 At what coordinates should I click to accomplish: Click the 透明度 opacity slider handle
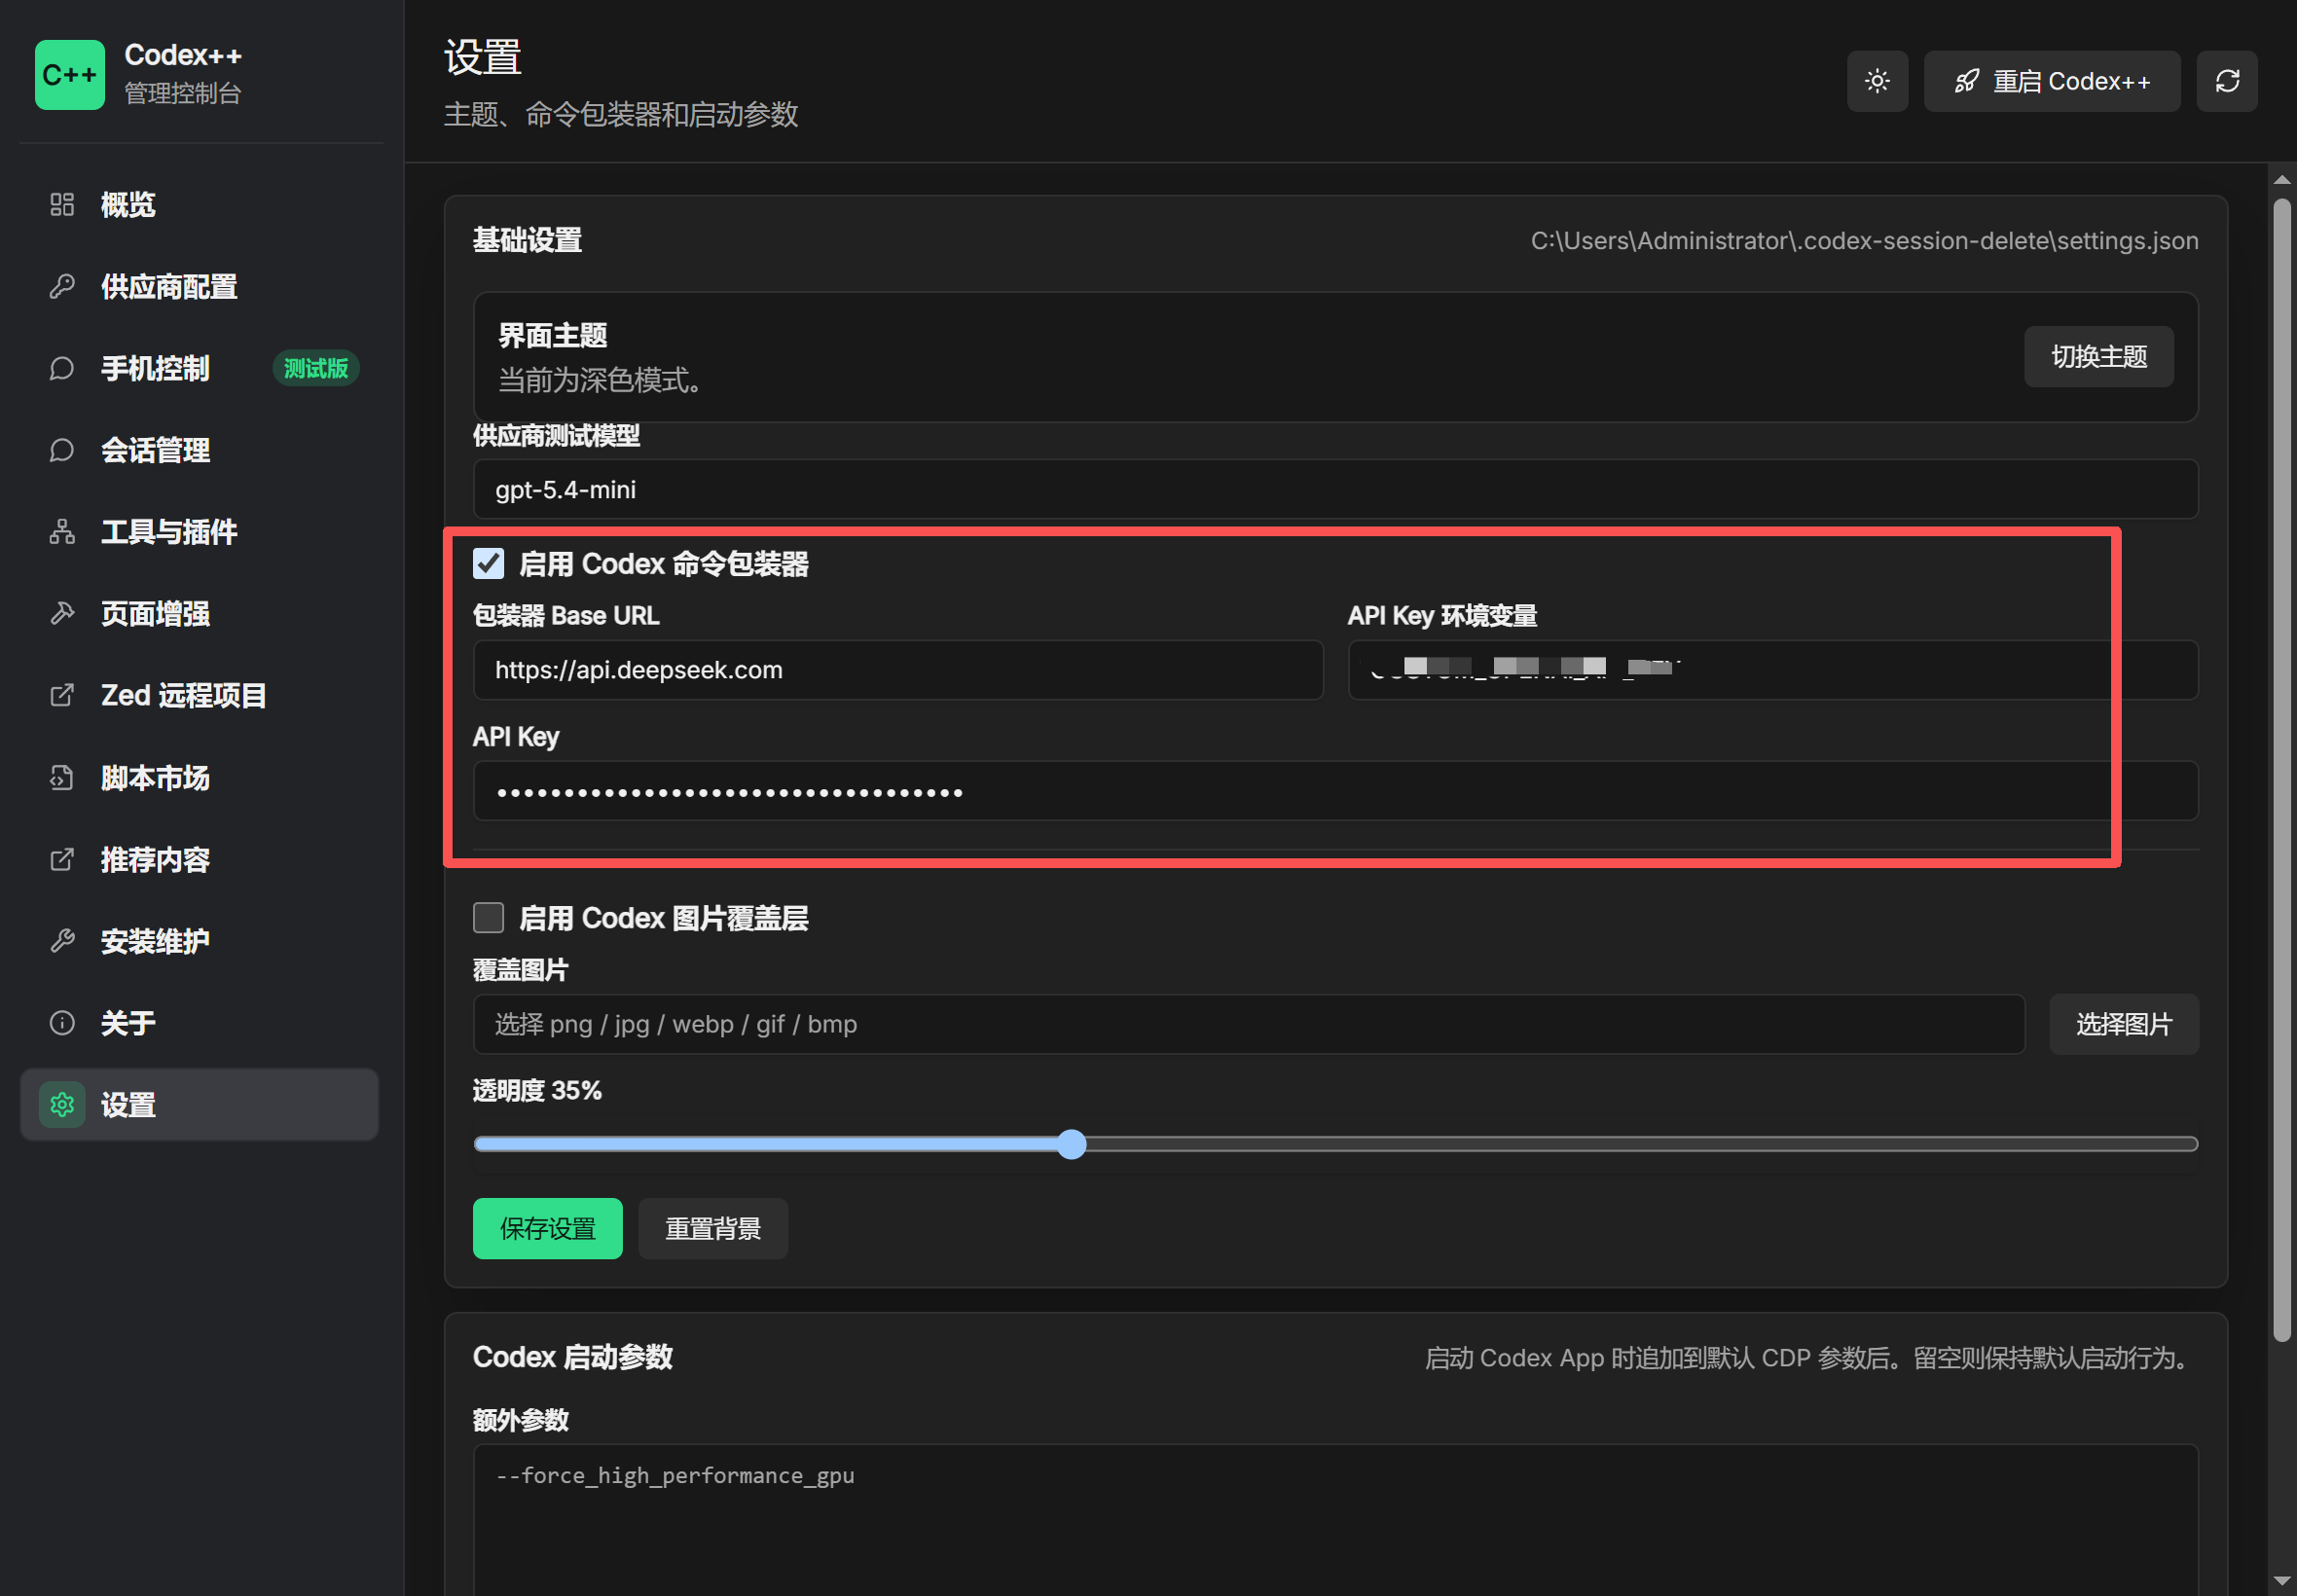tap(1071, 1145)
